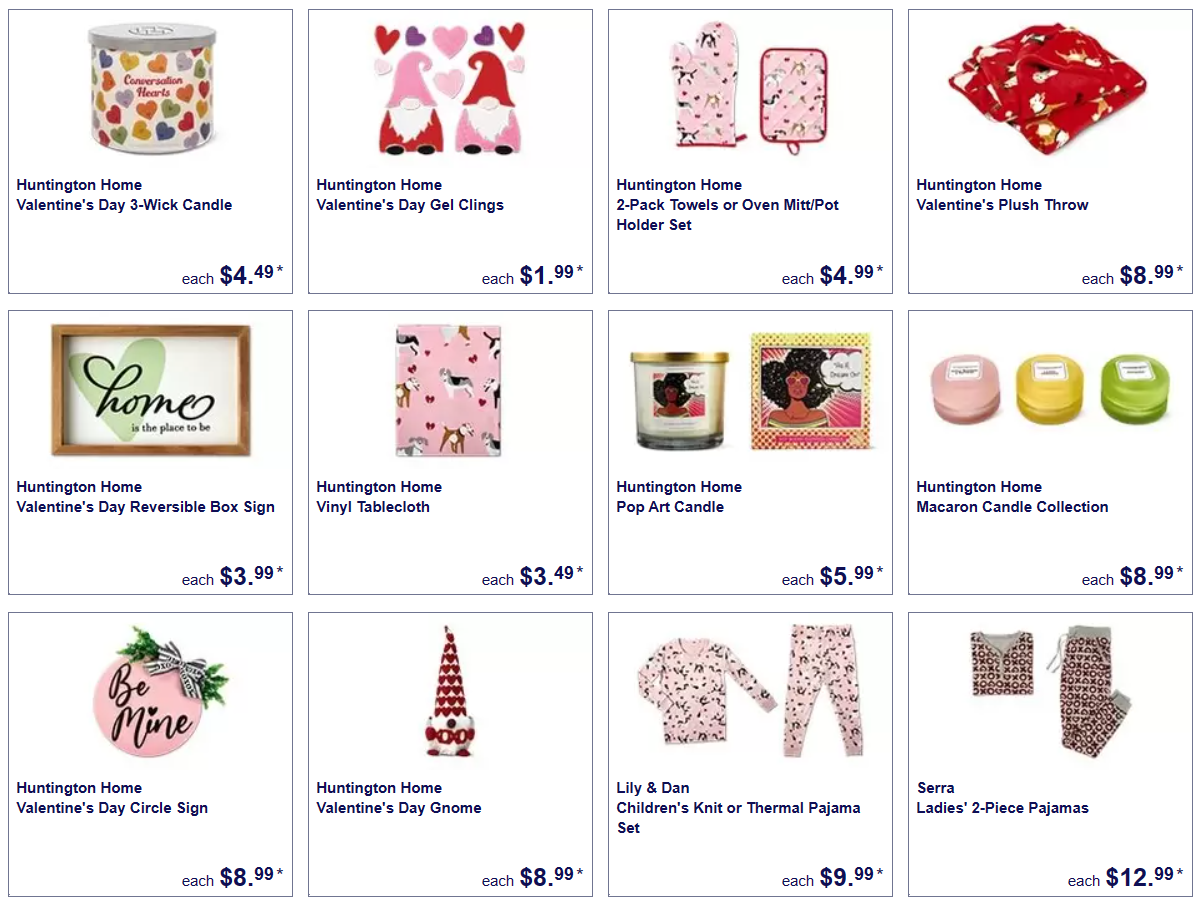Click the Vinyl Tablecloth product title
The height and width of the screenshot is (906, 1200).
[373, 507]
